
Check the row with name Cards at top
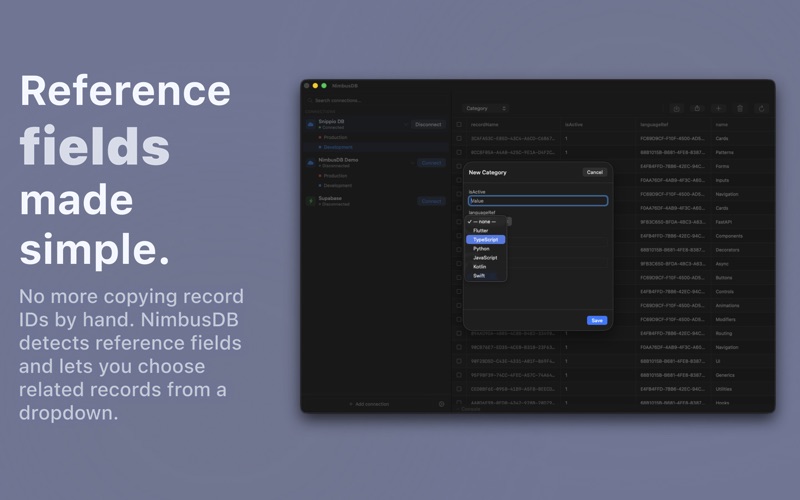tap(459, 138)
